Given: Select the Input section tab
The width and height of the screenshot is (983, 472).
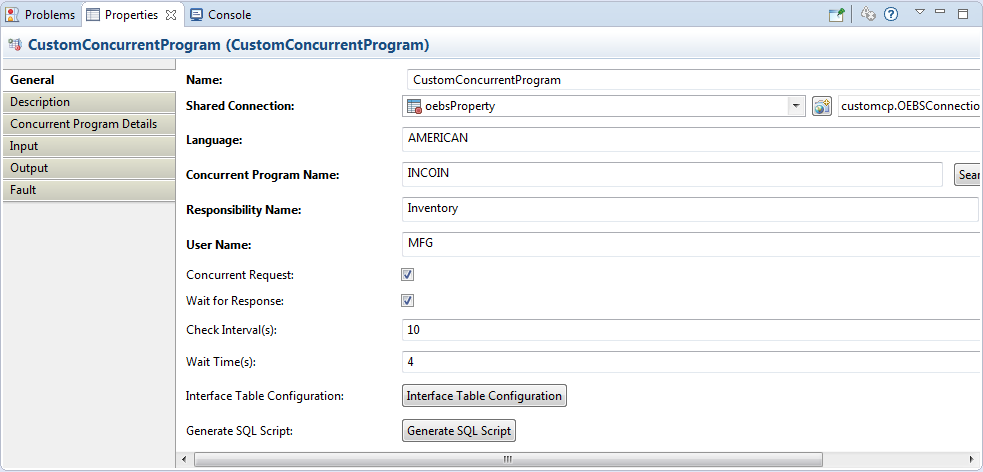Looking at the screenshot, I should 24,146.
